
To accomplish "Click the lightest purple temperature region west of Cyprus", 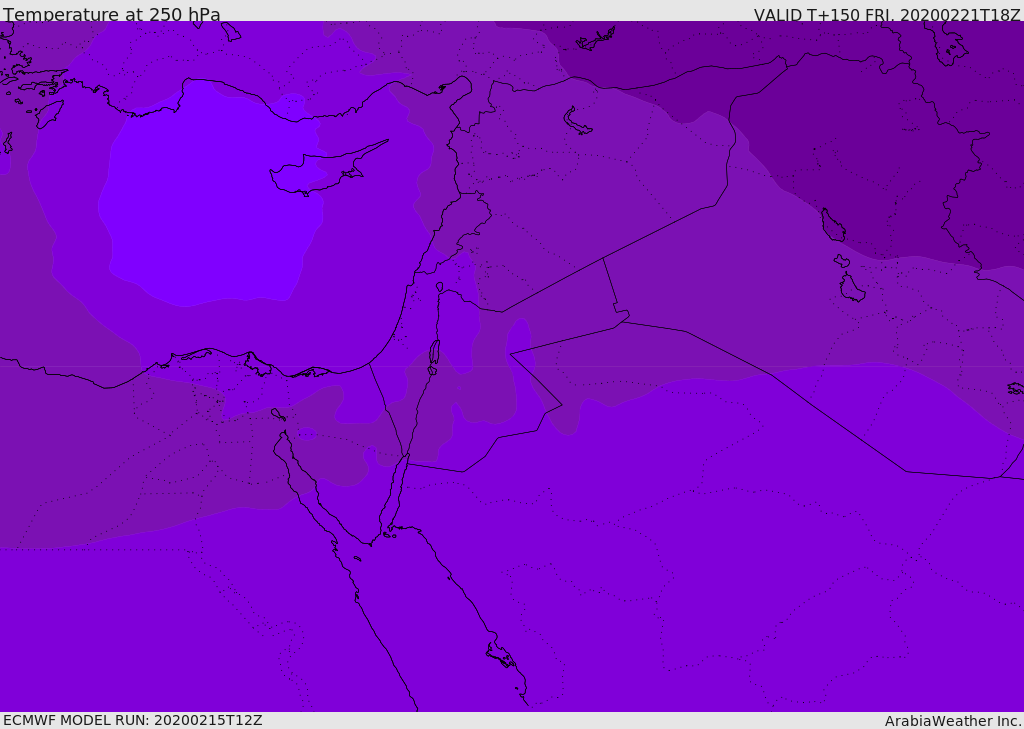I will (209, 196).
